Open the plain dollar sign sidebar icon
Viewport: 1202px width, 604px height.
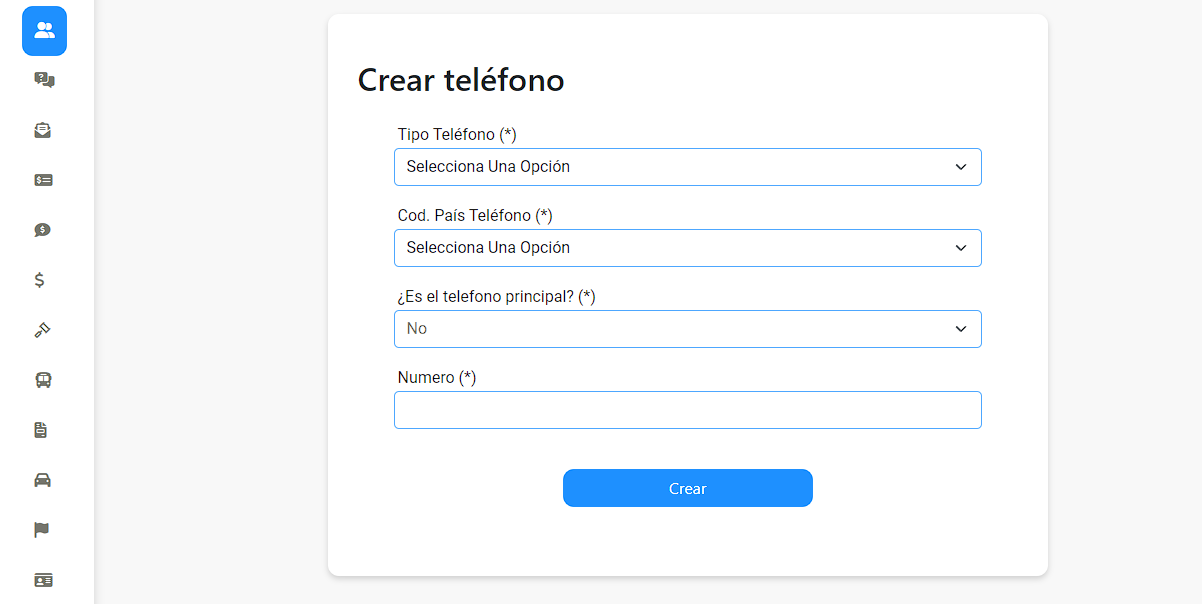[40, 280]
